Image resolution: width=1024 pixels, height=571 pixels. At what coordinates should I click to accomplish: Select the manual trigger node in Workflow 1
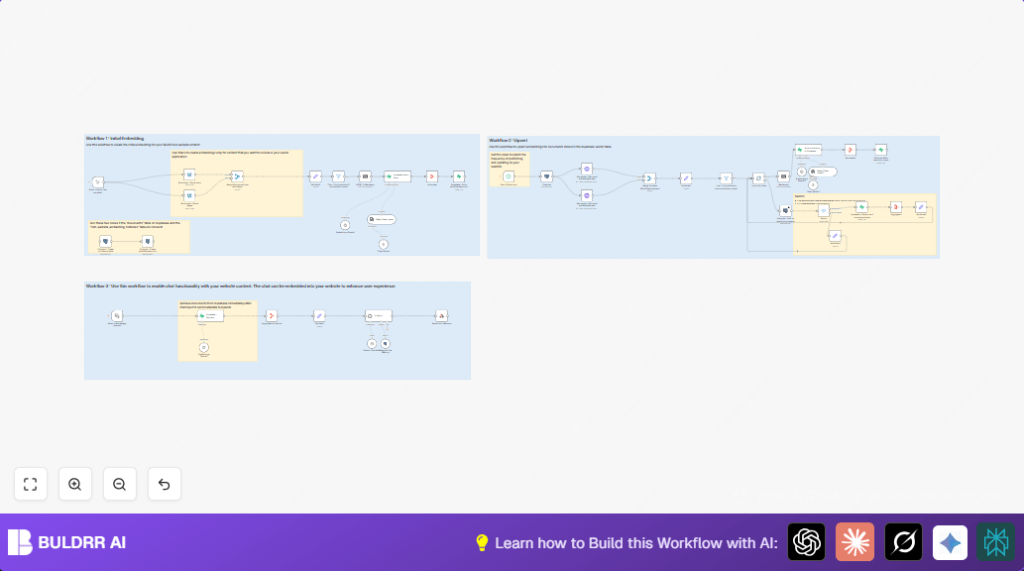98,182
